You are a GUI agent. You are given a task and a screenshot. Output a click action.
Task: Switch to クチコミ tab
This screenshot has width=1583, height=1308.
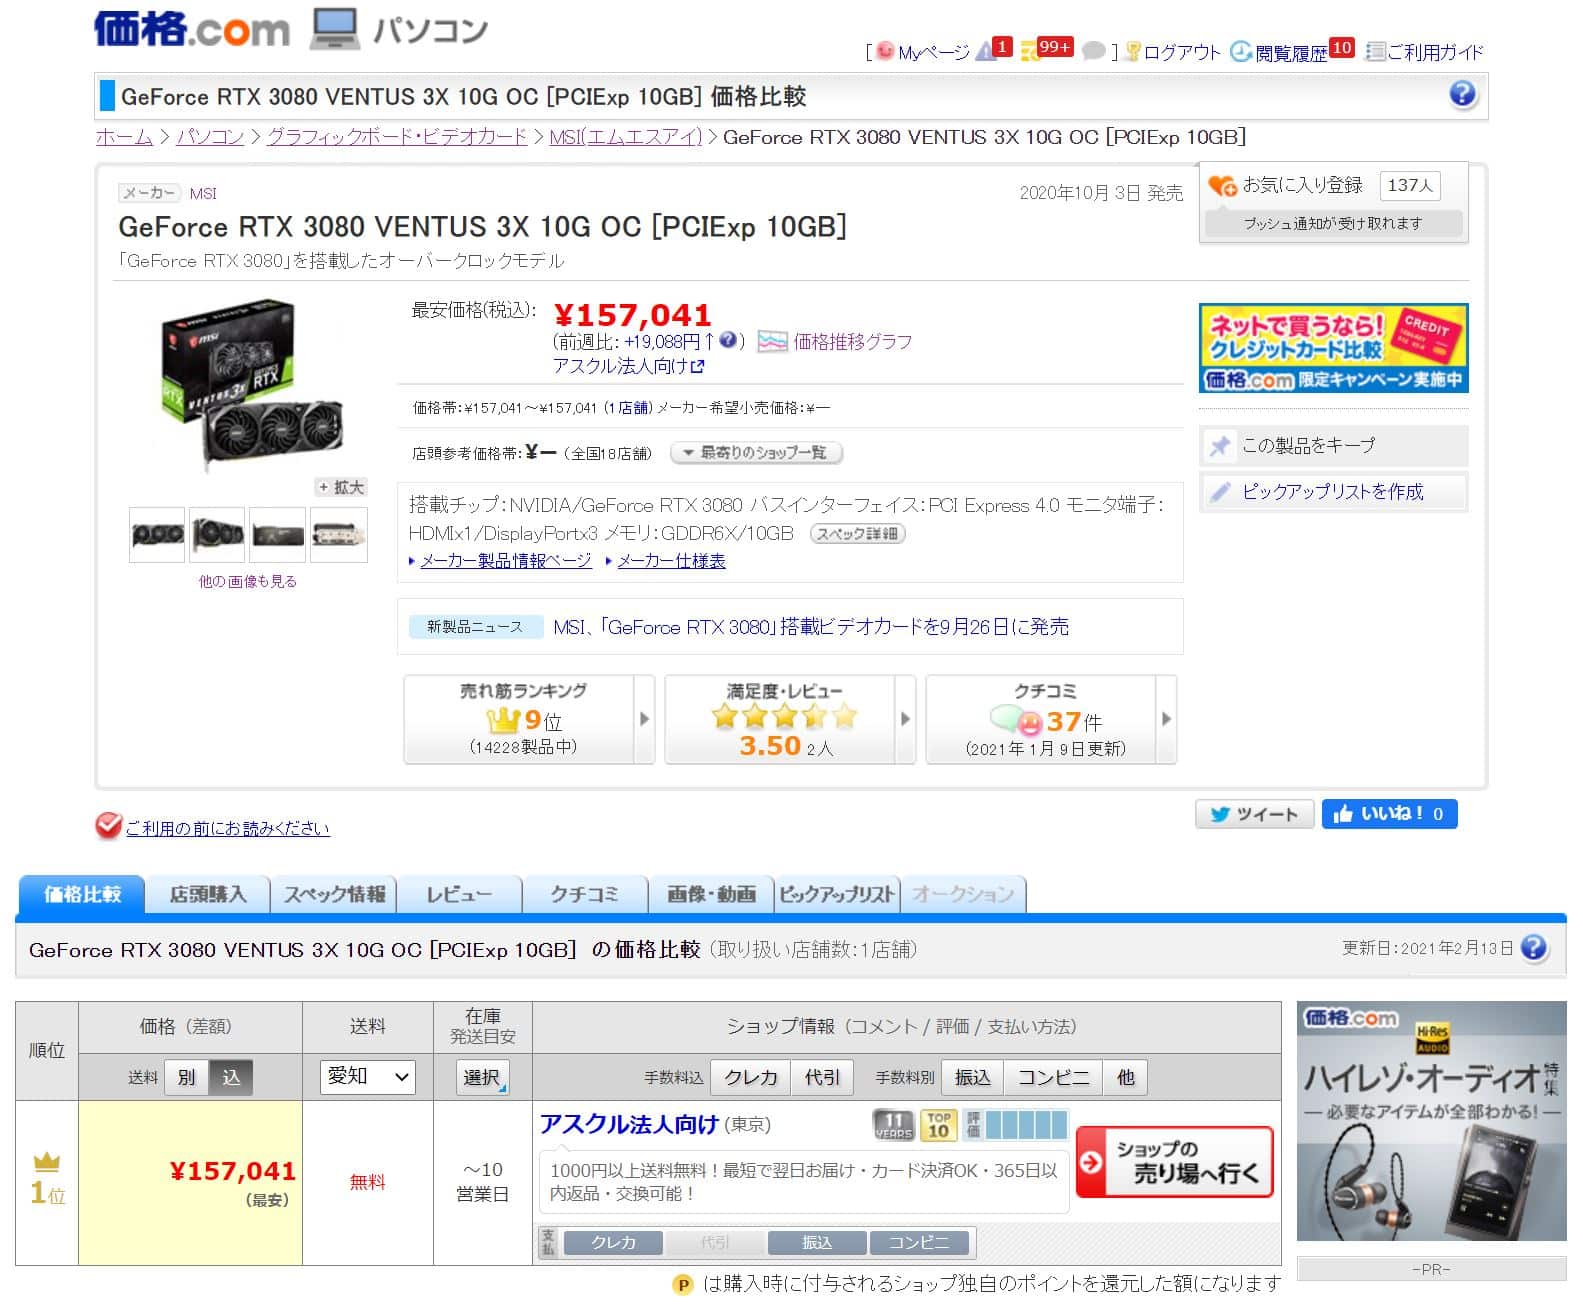pos(586,894)
